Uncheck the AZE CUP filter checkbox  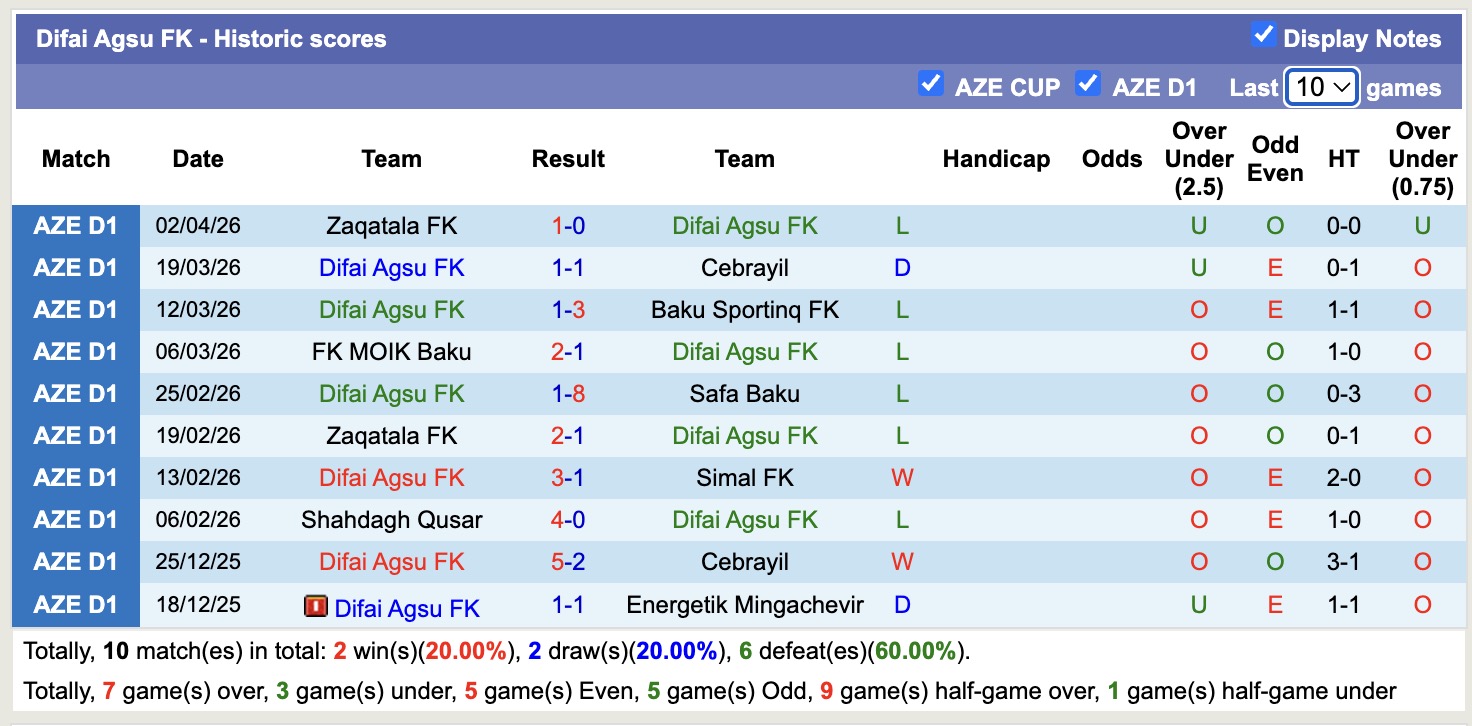(x=930, y=84)
